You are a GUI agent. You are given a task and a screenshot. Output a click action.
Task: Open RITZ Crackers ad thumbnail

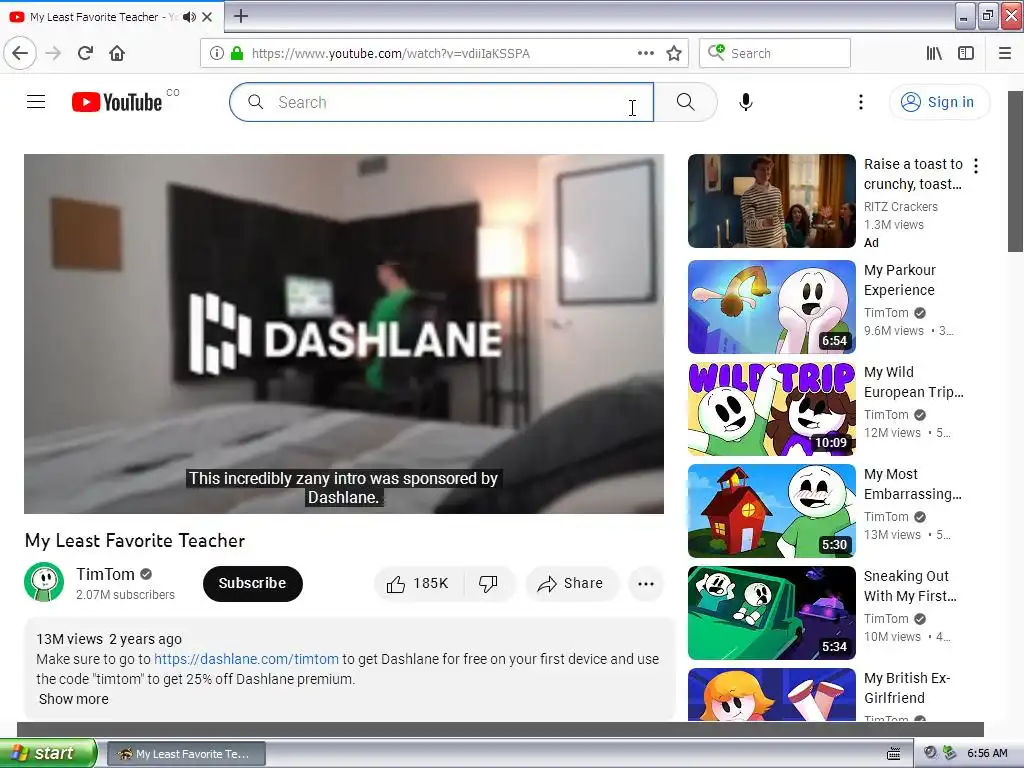point(771,200)
